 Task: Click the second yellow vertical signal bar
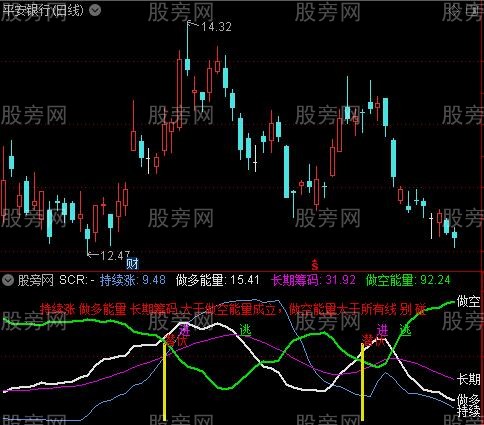click(x=362, y=382)
